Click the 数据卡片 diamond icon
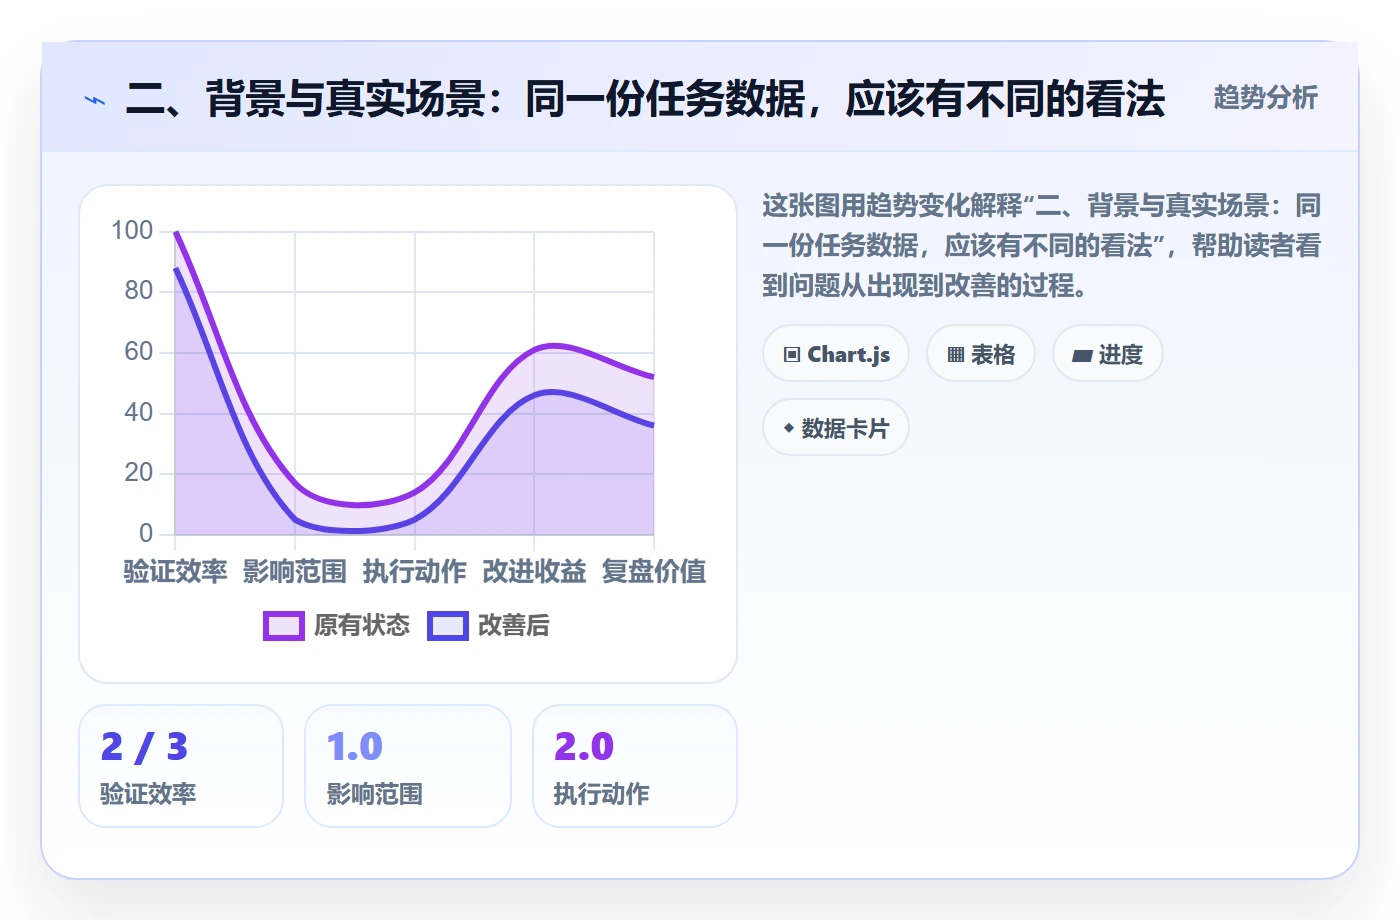The height and width of the screenshot is (920, 1400). coord(789,428)
